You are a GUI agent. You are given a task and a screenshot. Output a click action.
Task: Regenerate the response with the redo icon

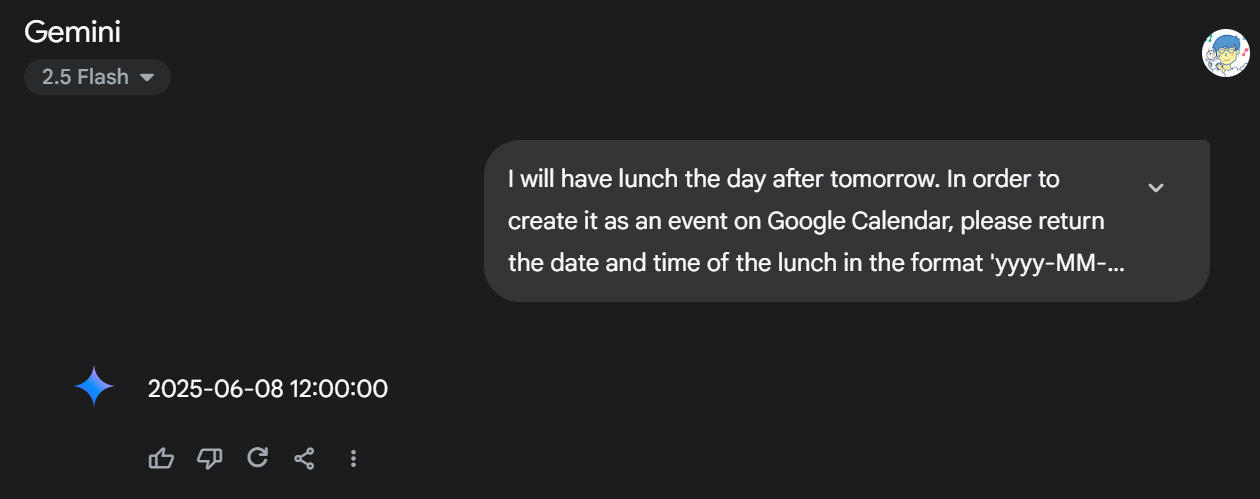257,458
